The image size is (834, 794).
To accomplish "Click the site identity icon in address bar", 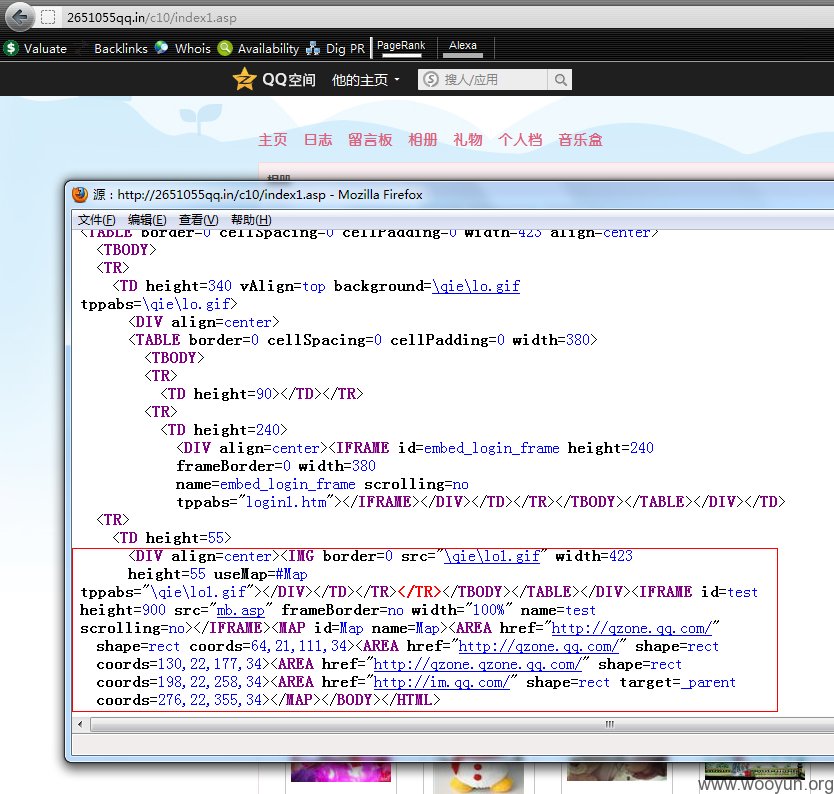I will pos(48,18).
